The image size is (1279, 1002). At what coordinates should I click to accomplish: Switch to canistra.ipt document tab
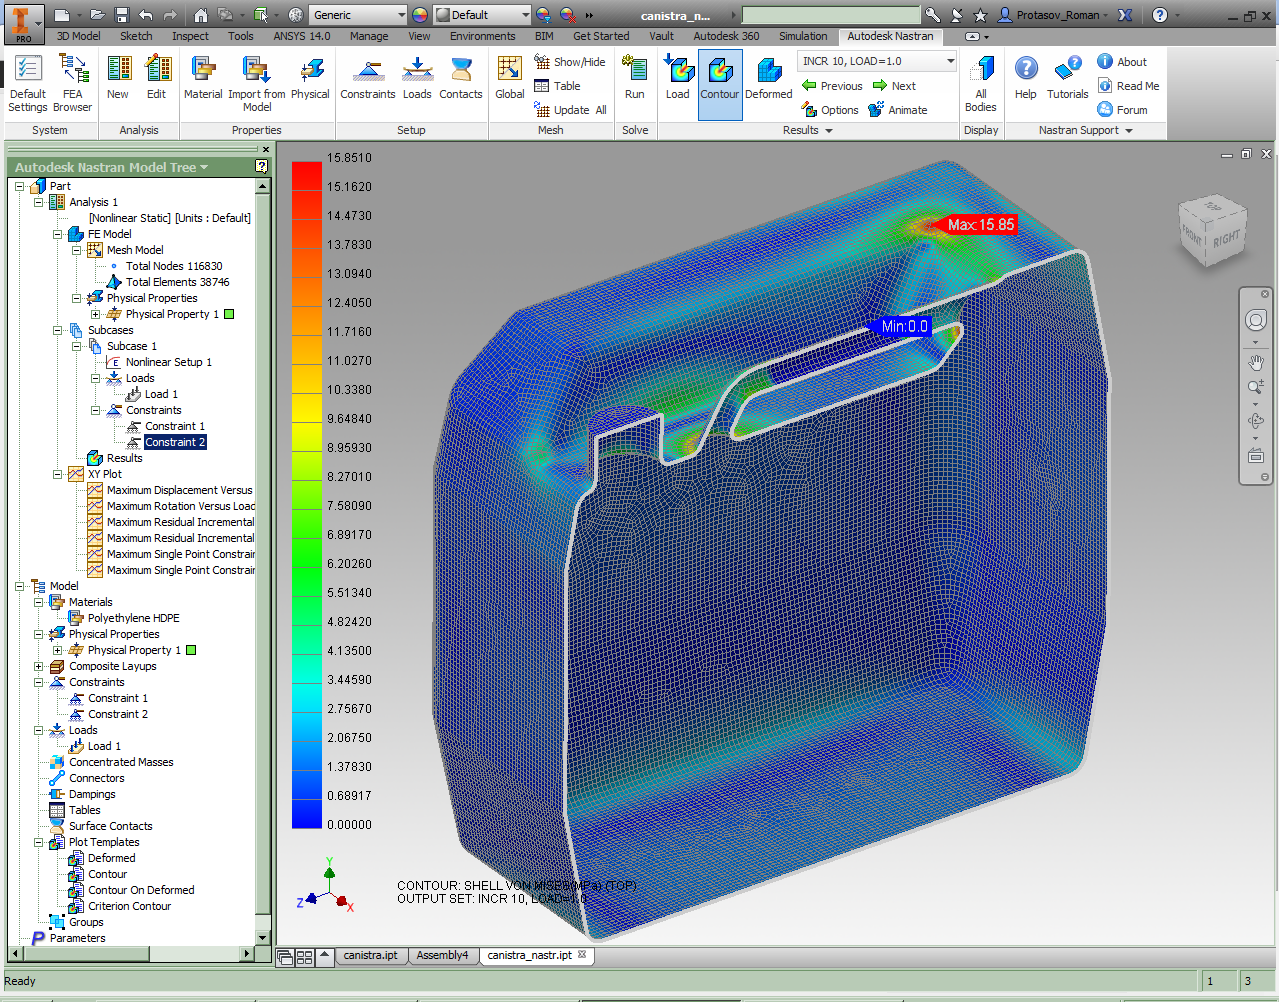370,955
